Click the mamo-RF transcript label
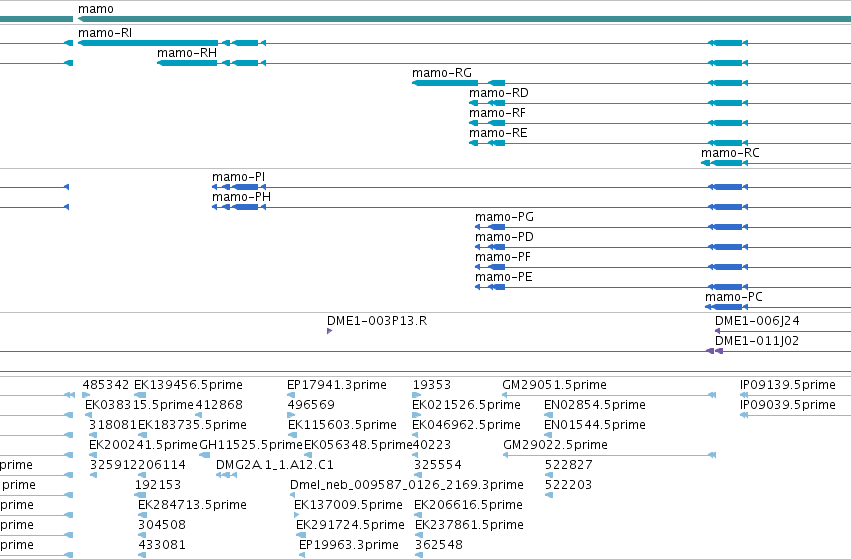Viewport: 851px width, 560px height. [x=497, y=113]
